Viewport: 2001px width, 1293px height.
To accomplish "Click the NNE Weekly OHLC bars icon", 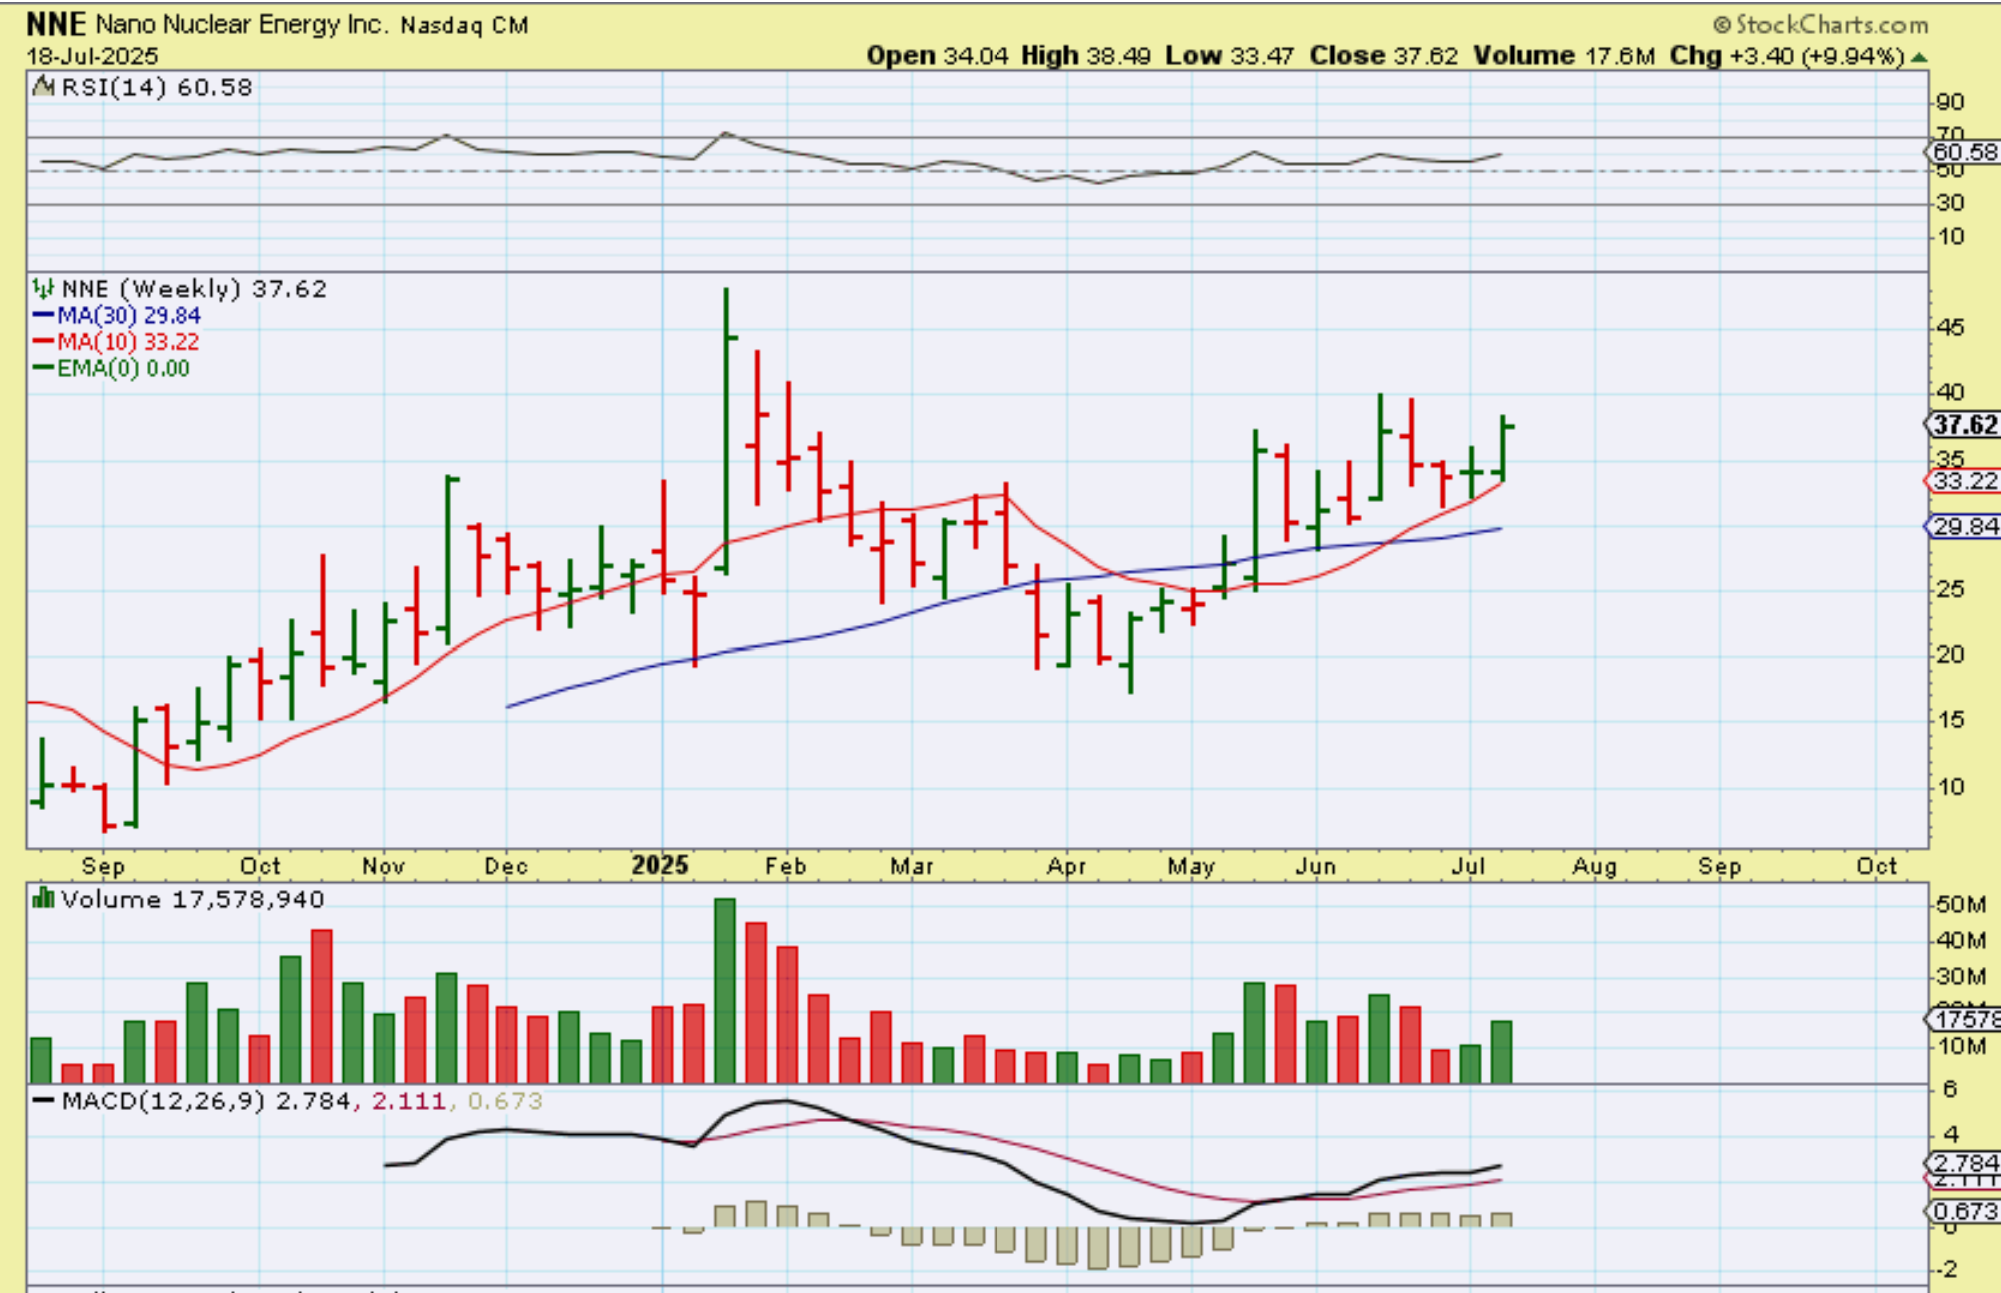I will pos(43,289).
